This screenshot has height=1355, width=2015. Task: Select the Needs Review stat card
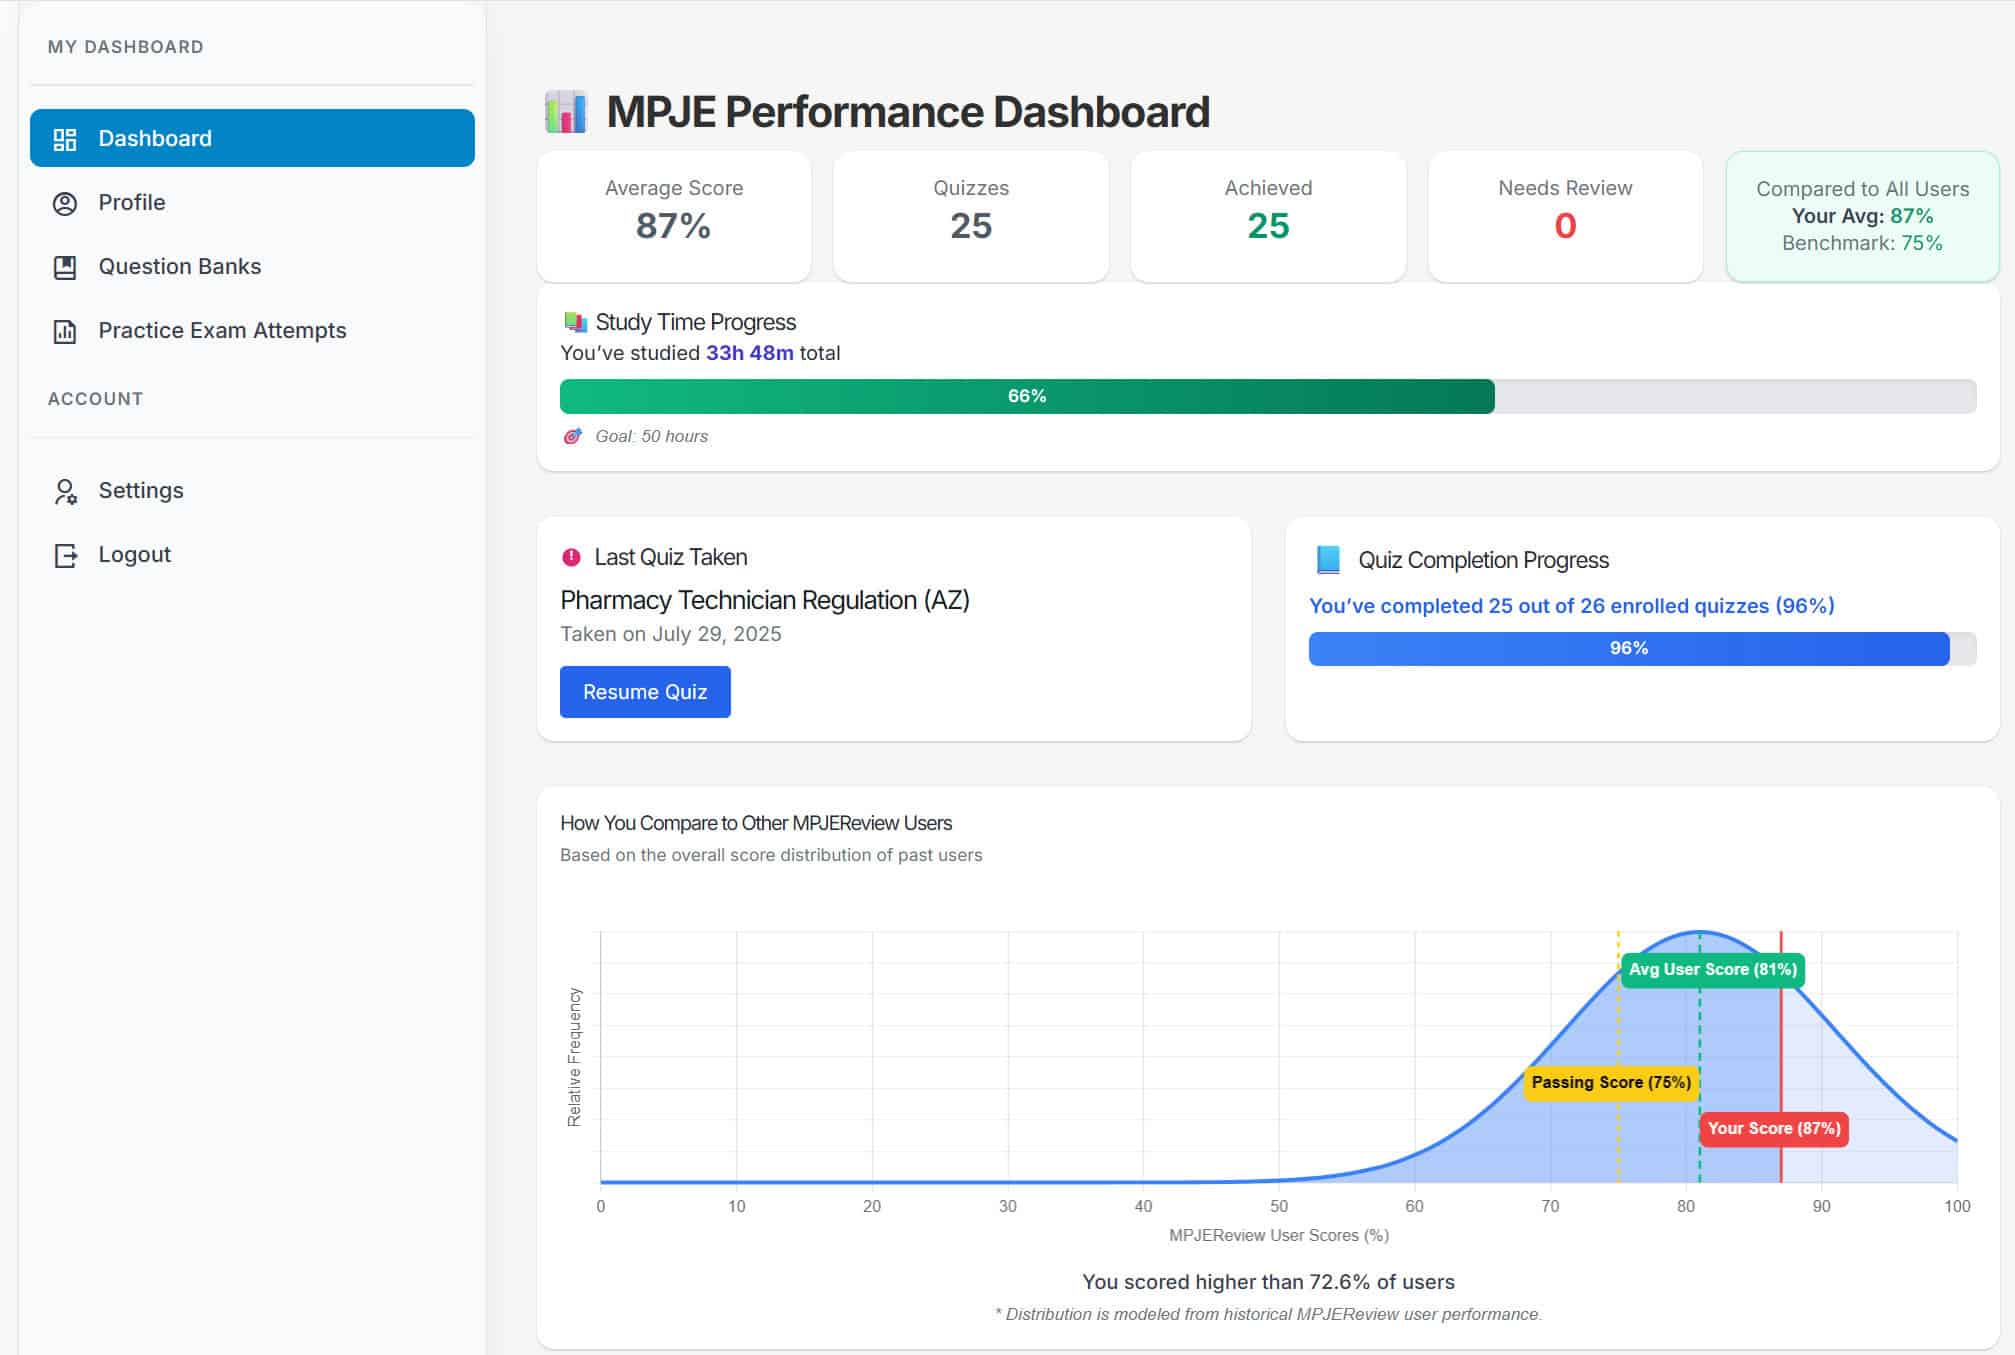1564,215
